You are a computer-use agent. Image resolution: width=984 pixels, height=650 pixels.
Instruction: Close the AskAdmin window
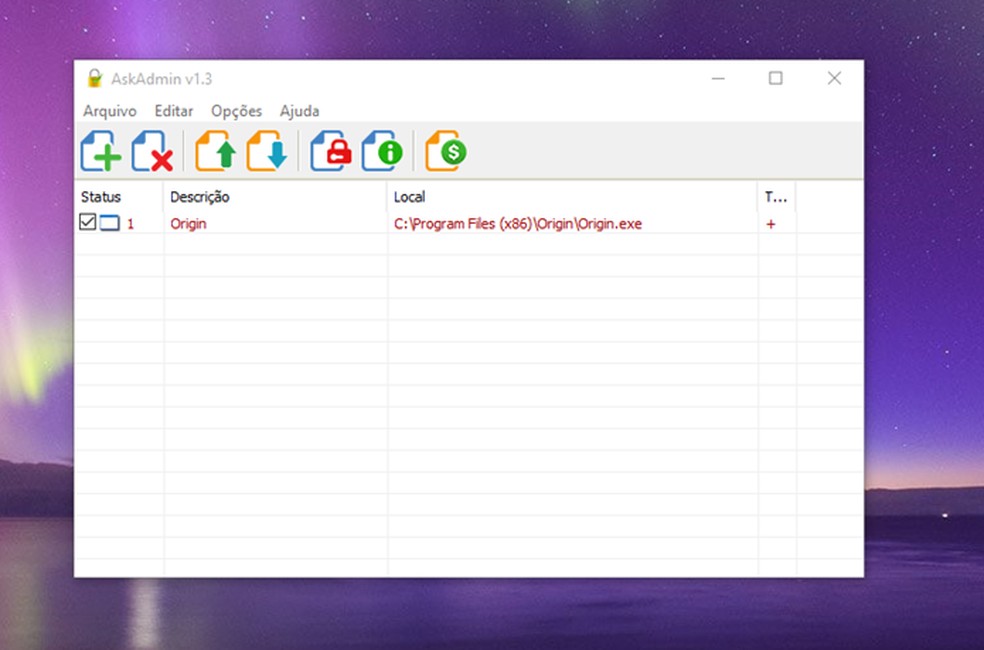pyautogui.click(x=834, y=78)
